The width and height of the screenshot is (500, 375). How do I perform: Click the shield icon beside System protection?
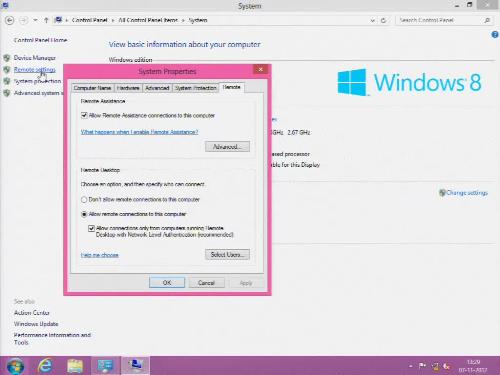[7, 81]
